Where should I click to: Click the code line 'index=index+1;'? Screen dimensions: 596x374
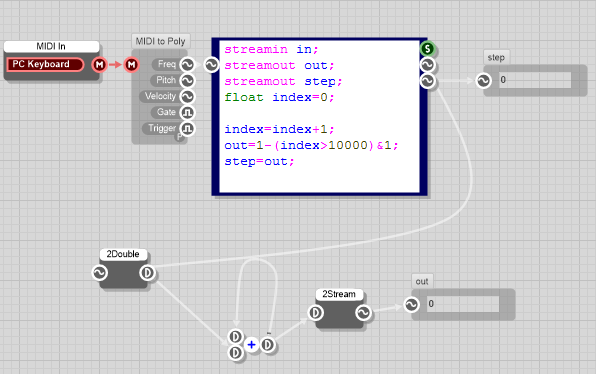pyautogui.click(x=279, y=129)
